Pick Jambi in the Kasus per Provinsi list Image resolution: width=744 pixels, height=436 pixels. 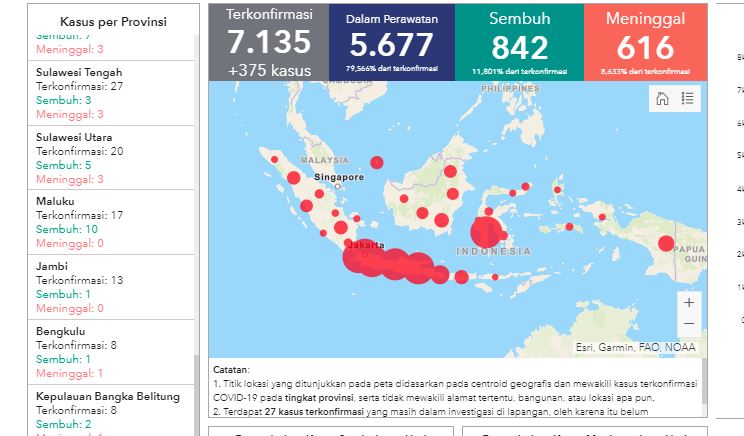coord(52,266)
